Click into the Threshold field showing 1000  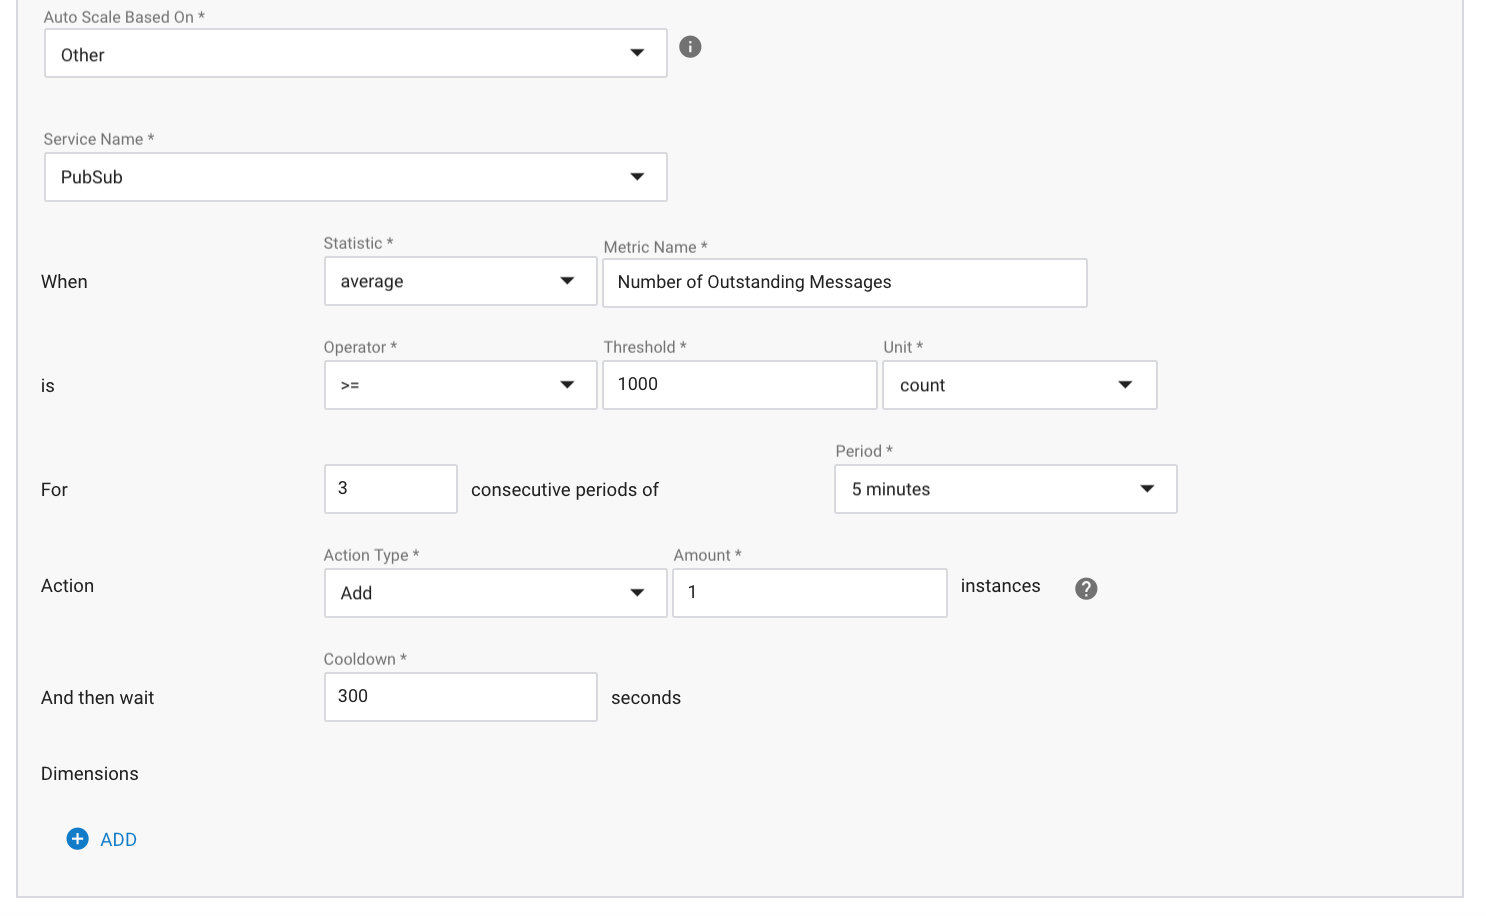point(739,385)
